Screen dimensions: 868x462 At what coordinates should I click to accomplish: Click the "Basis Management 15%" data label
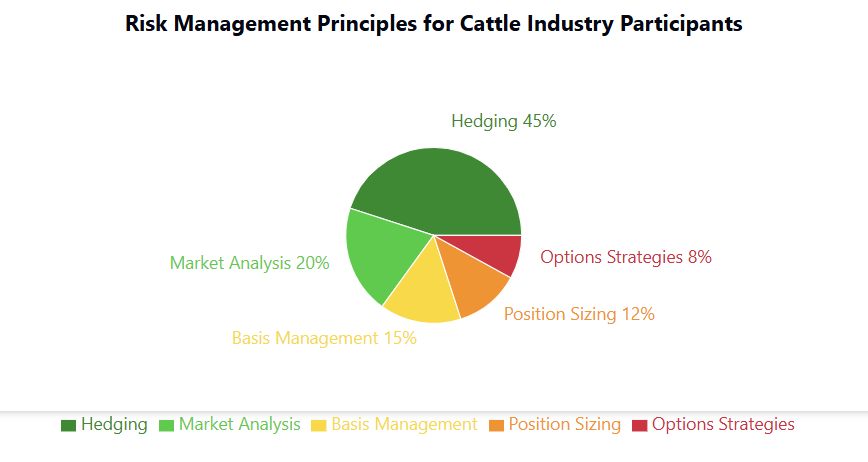324,338
